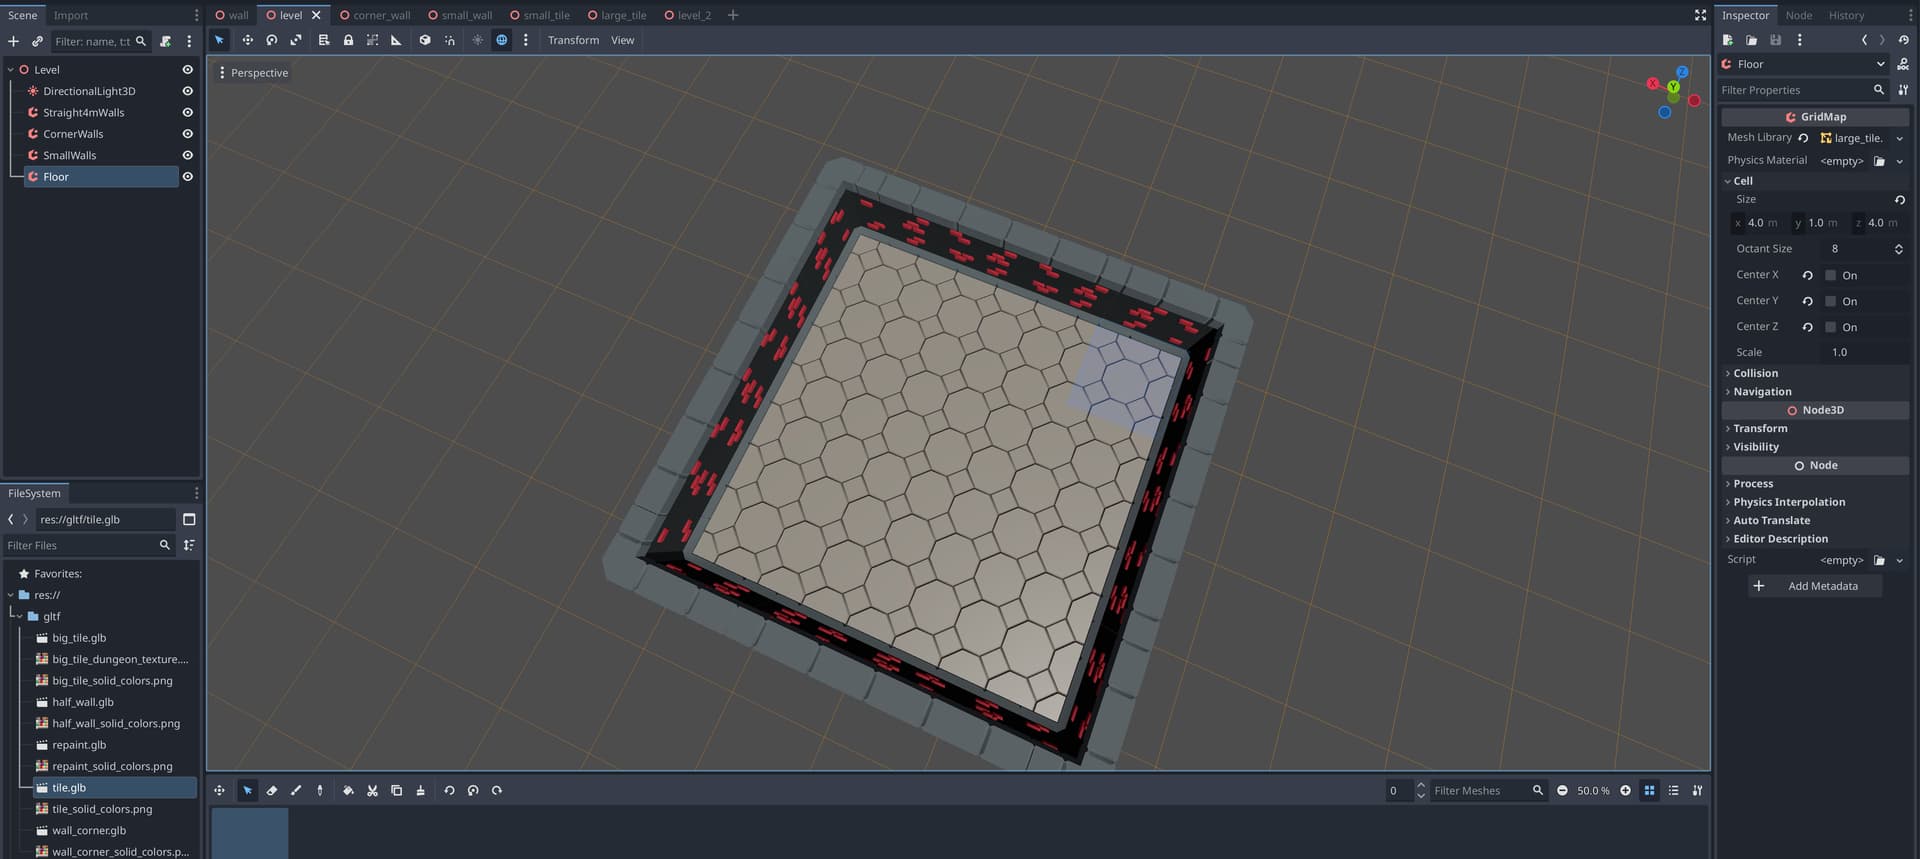The image size is (1920, 859).
Task: Click the lock selected node icon
Action: pyautogui.click(x=348, y=40)
